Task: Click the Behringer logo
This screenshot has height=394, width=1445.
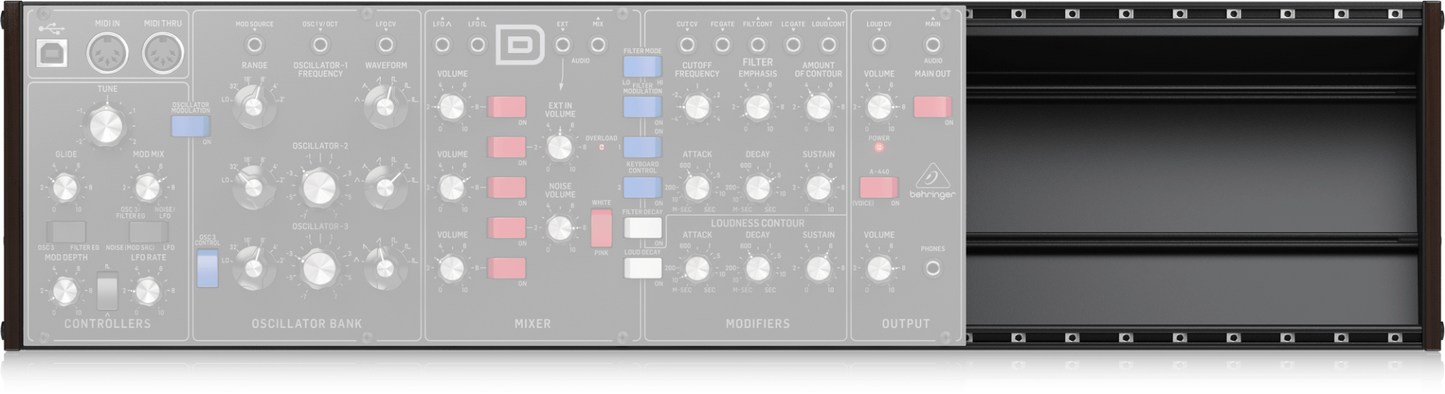Action: point(933,180)
